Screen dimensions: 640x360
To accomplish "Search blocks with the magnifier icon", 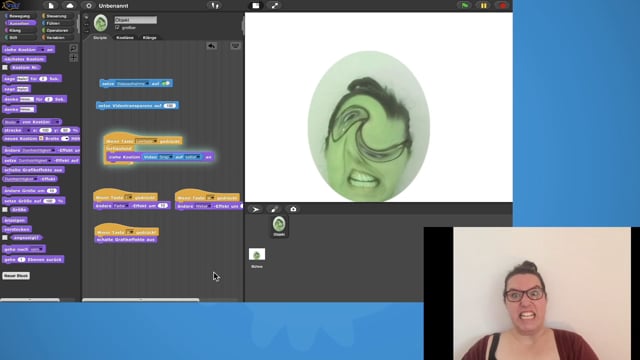I will (73, 48).
